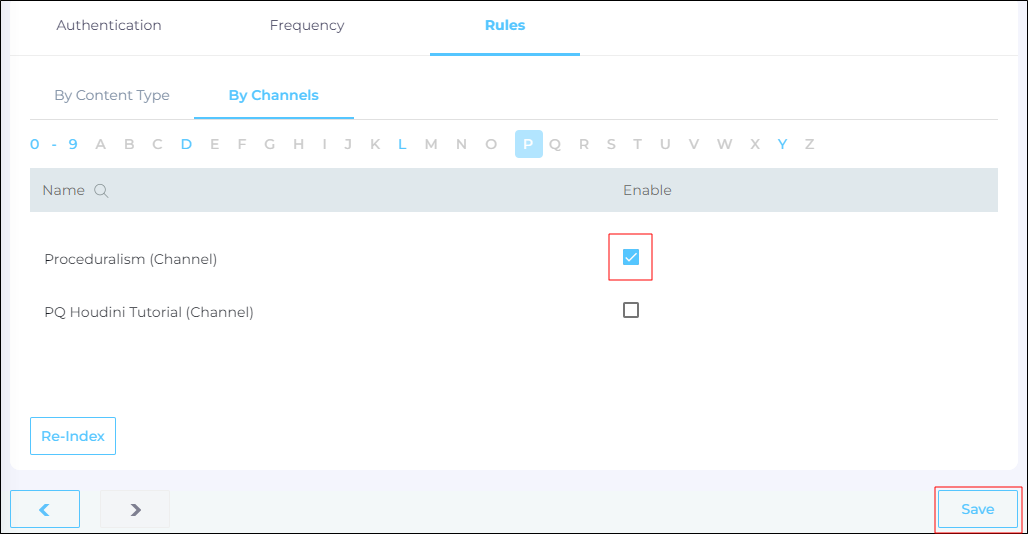Screen dimensions: 1028x534
Task: Click the right arrow next button
Action: (135, 509)
